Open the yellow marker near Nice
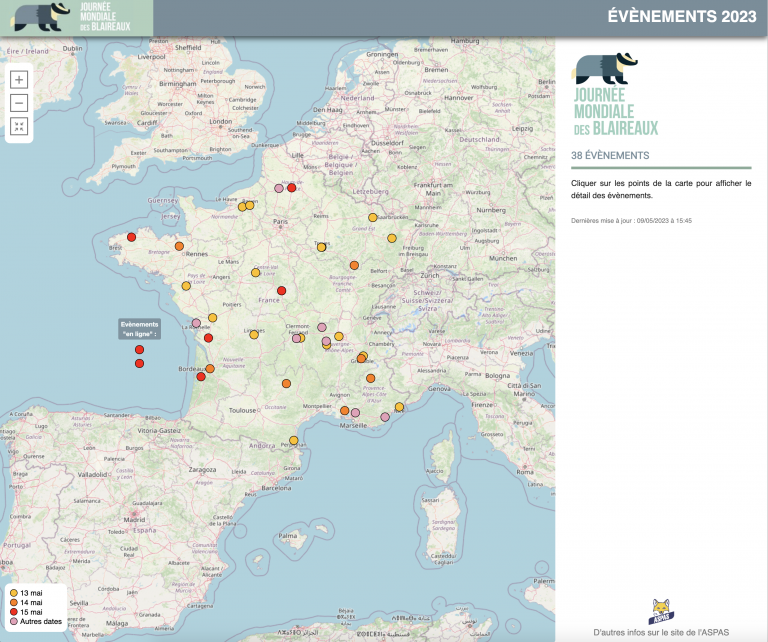 pyautogui.click(x=399, y=407)
